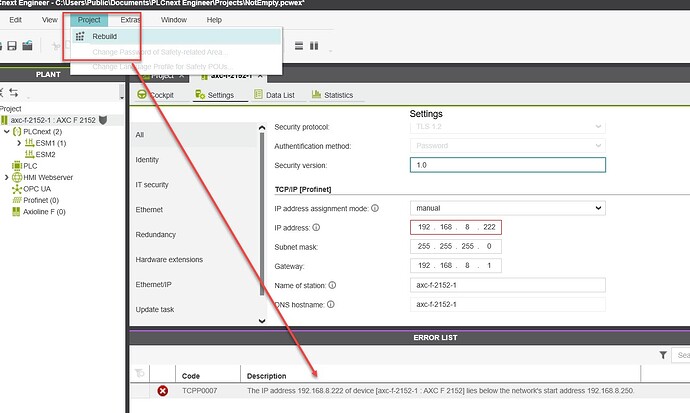Click info icon beside IP address assignment mode
The image size is (690, 413).
[x=375, y=208]
